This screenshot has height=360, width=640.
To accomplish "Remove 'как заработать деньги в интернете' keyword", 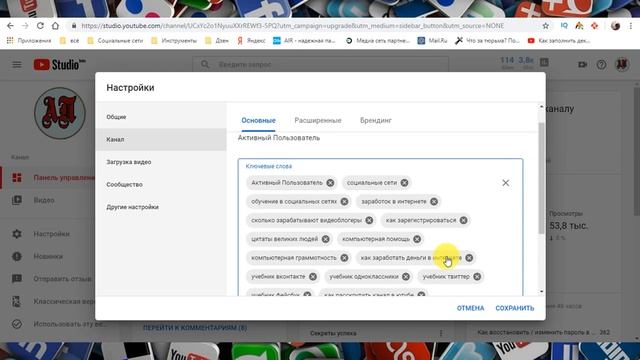I will [x=469, y=258].
